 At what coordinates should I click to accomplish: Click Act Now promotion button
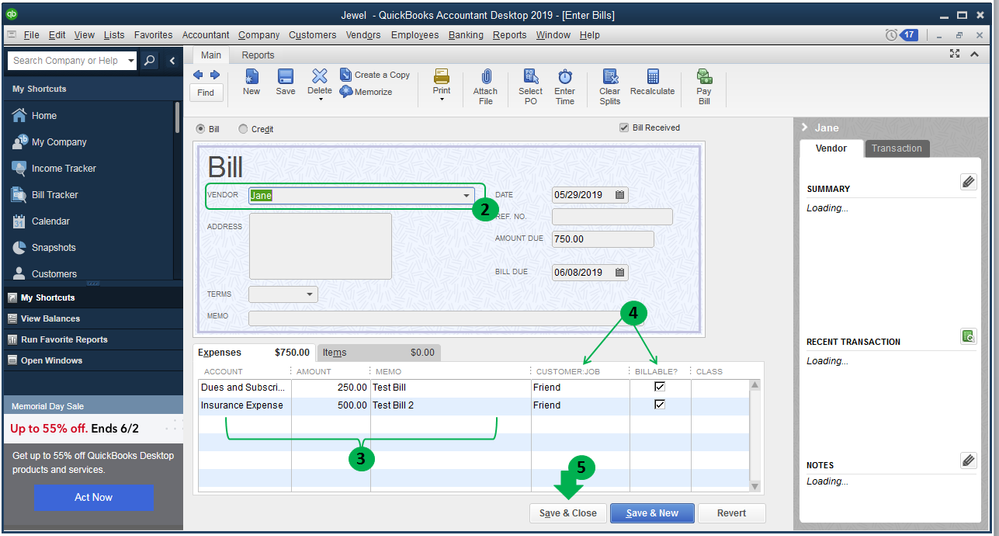point(93,497)
